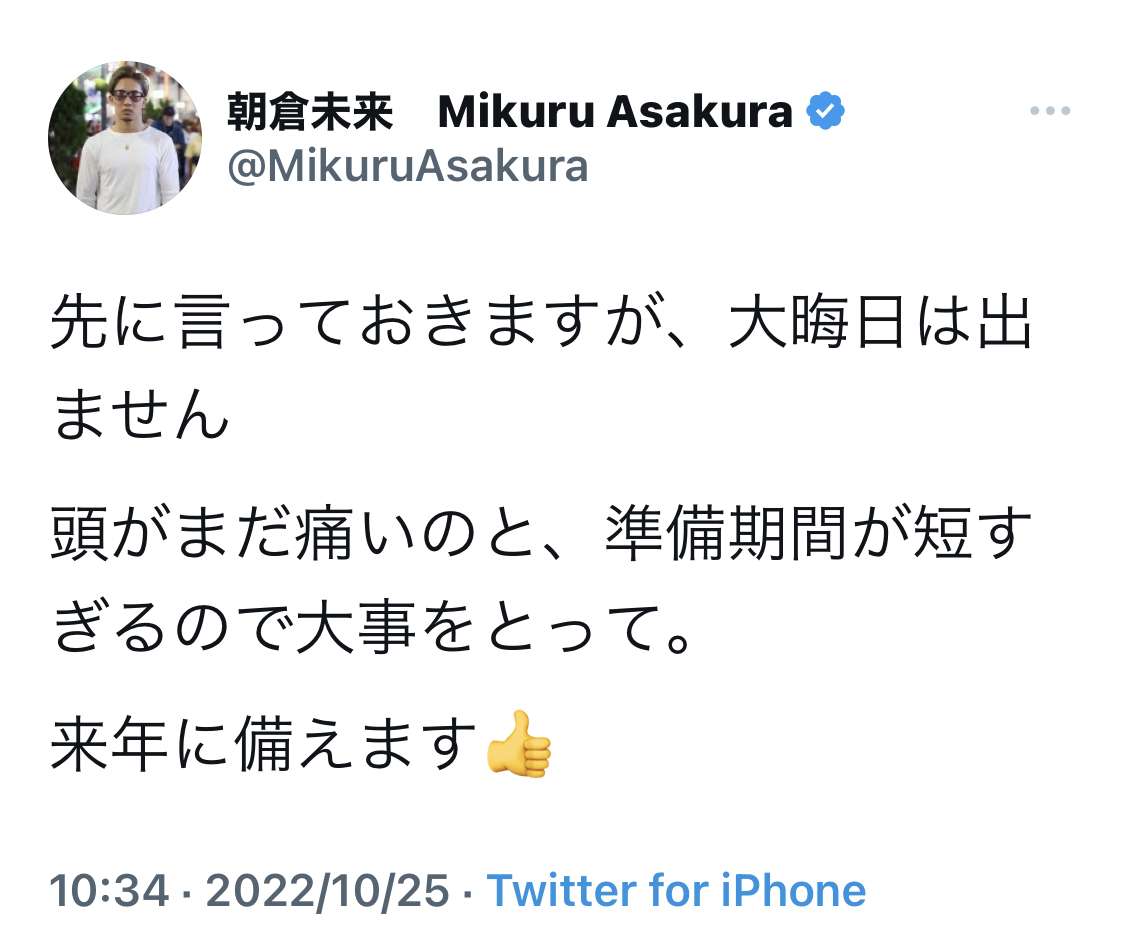Viewport: 1125px width, 942px height.
Task: Click the Japanese display name 朝倉未来
Action: 310,114
